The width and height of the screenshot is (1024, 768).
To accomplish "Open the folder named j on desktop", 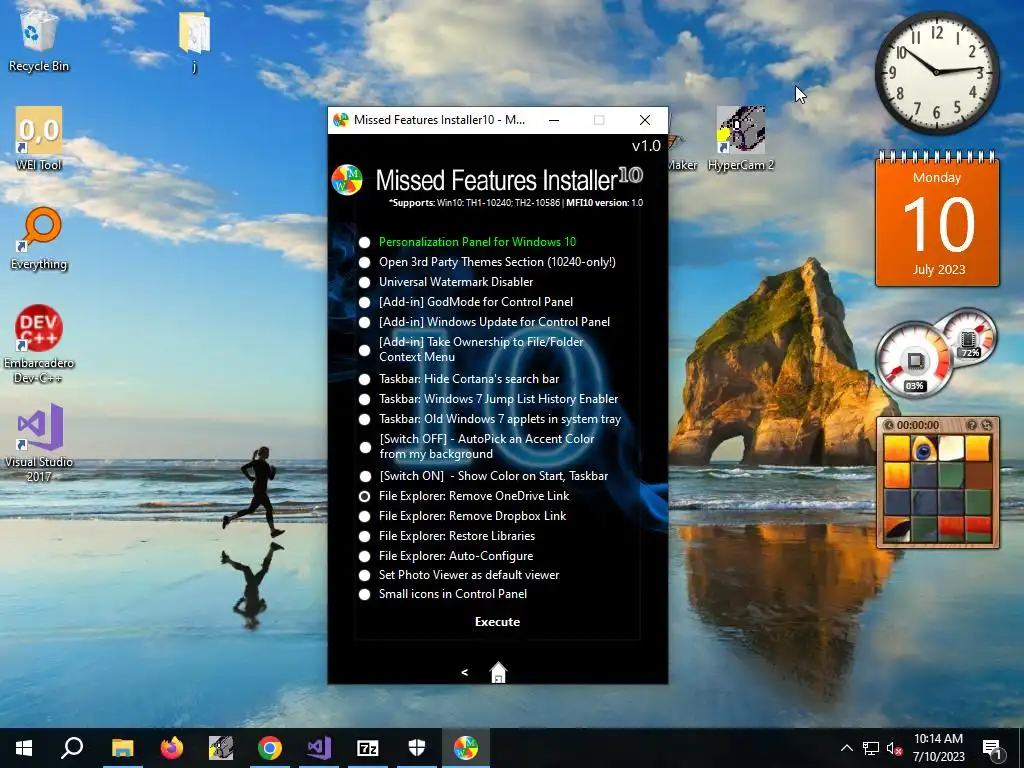I will click(194, 40).
